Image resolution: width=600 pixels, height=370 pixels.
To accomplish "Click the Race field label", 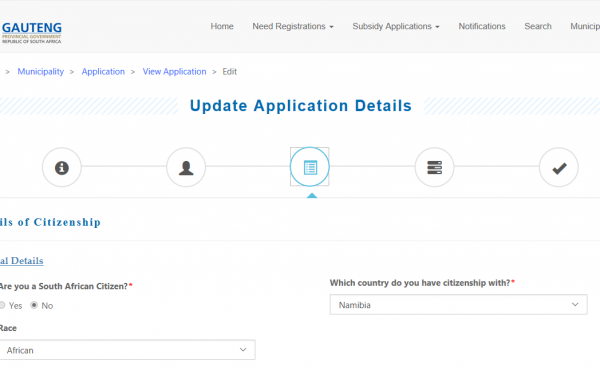I will click(x=8, y=328).
